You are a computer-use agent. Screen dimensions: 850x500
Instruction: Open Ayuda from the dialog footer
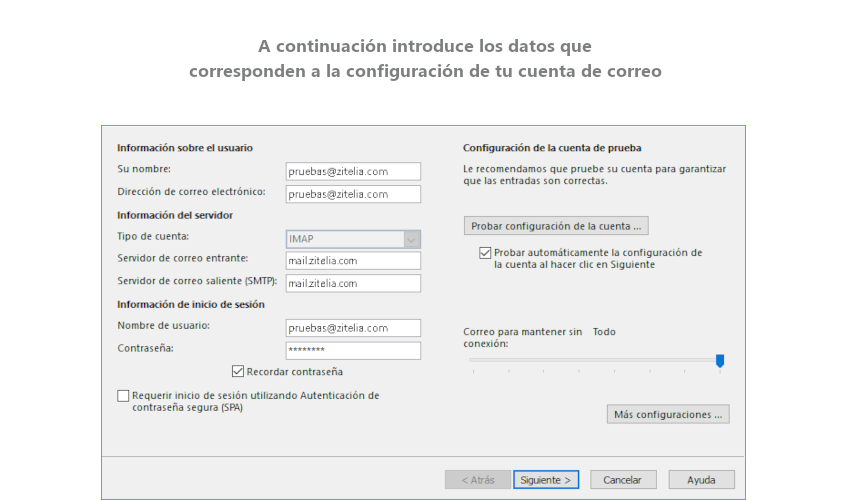[x=701, y=480]
